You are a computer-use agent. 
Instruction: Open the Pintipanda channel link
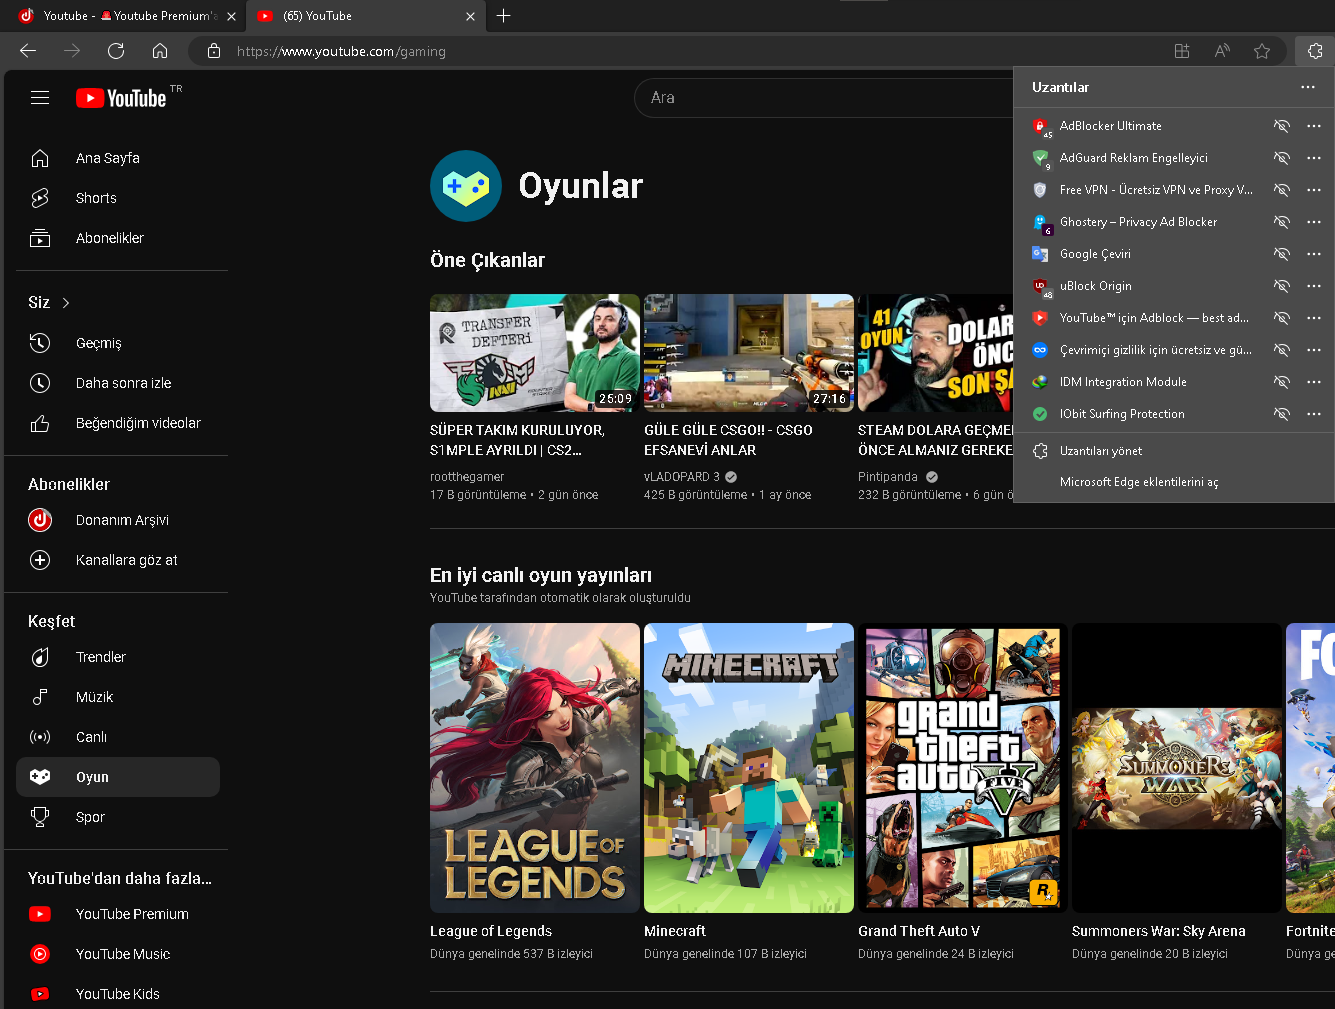pos(888,477)
